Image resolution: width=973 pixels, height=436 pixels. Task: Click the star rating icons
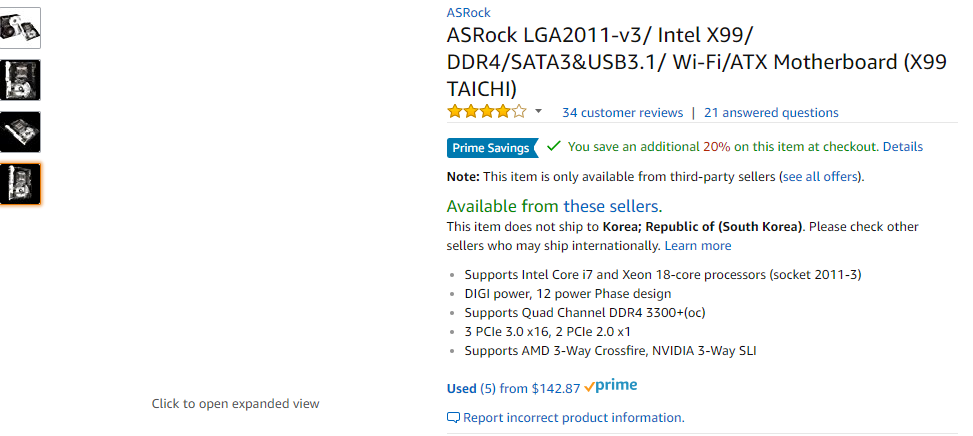(486, 112)
